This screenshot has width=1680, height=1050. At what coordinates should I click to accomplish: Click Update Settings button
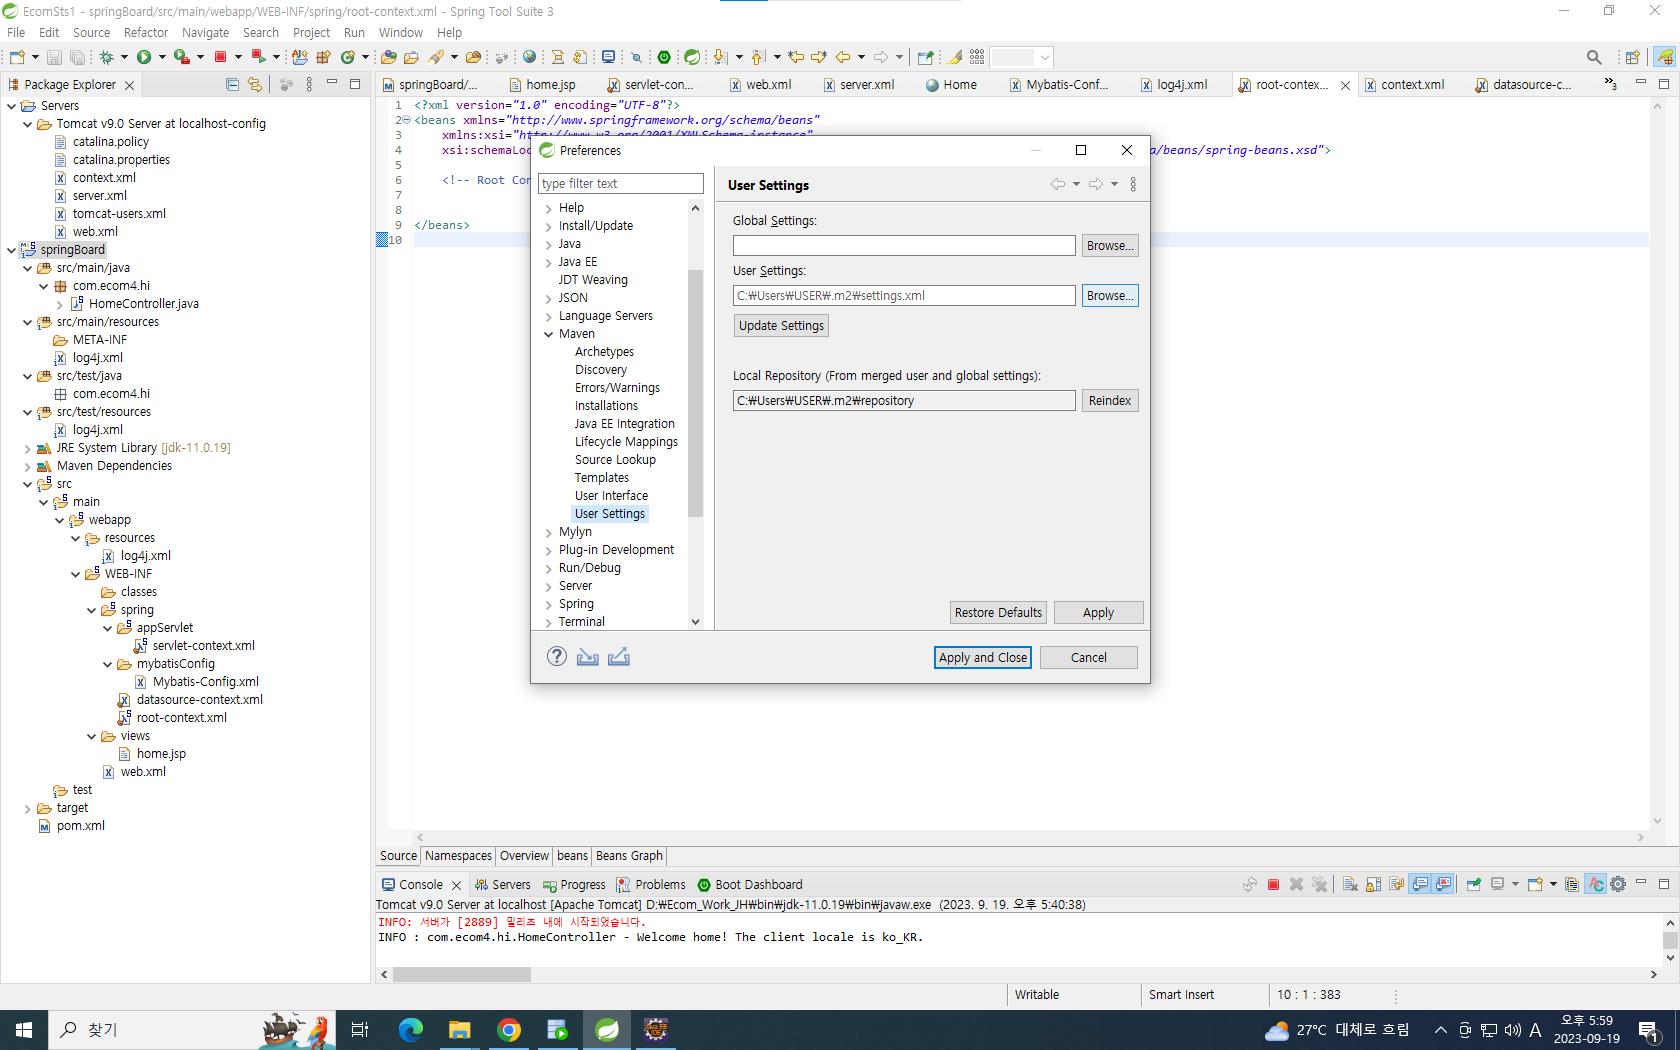pos(781,326)
